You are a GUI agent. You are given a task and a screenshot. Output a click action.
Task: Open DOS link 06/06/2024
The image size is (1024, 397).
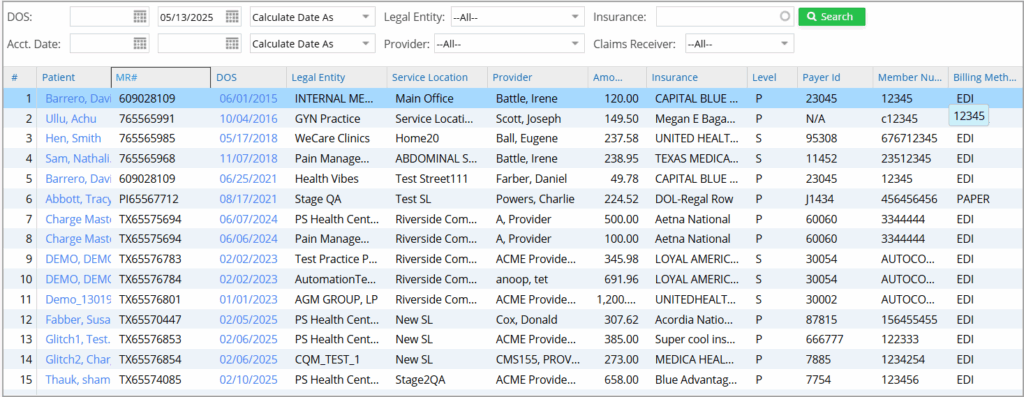[248, 238]
